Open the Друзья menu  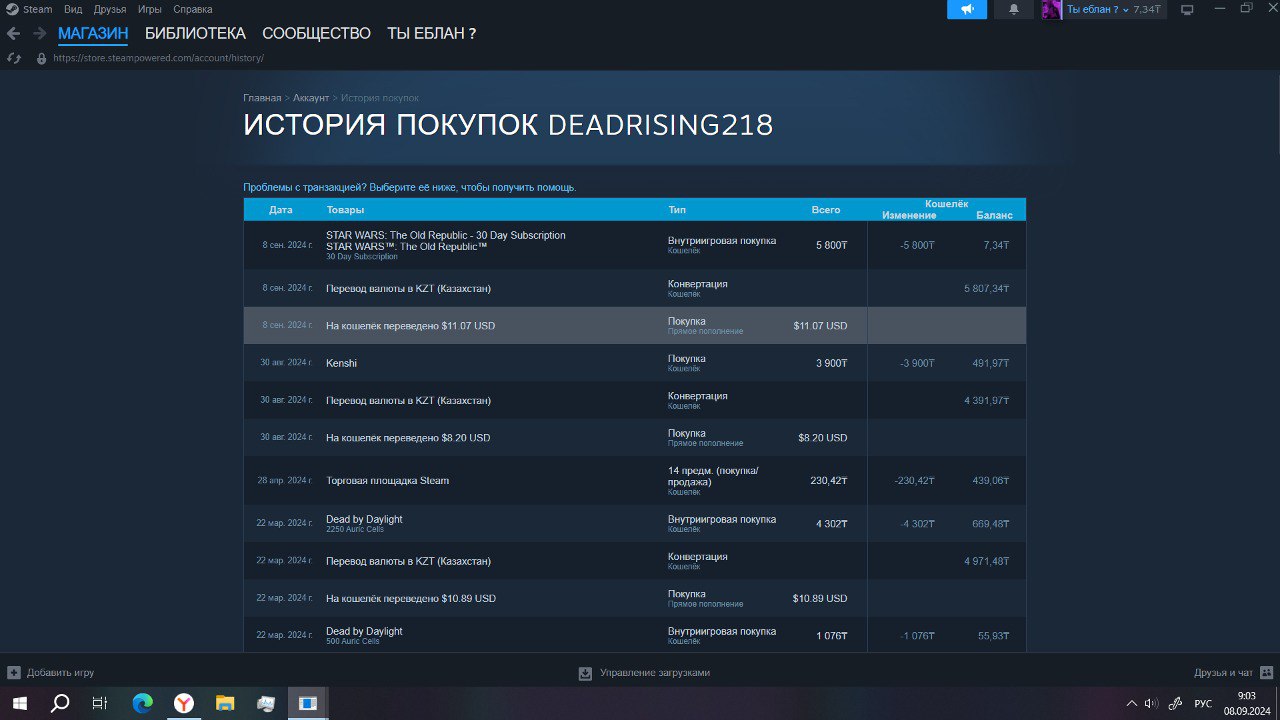click(x=110, y=9)
